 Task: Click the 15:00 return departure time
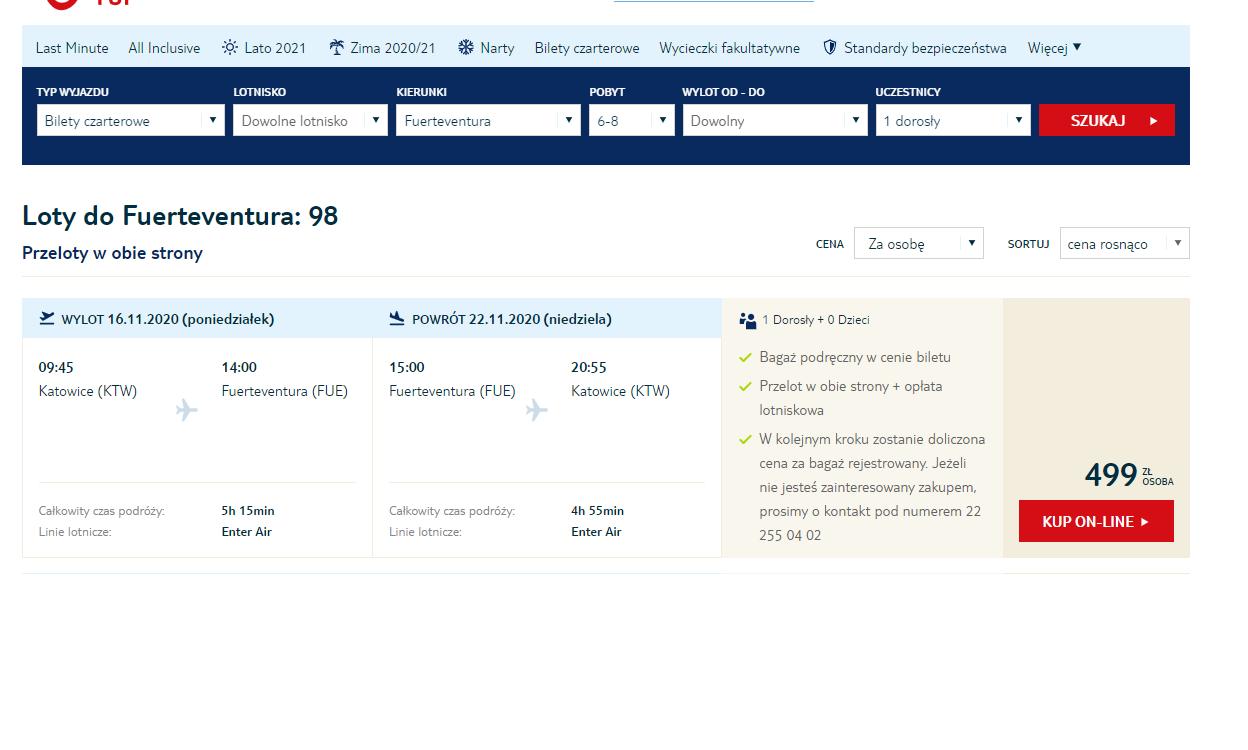pyautogui.click(x=407, y=367)
